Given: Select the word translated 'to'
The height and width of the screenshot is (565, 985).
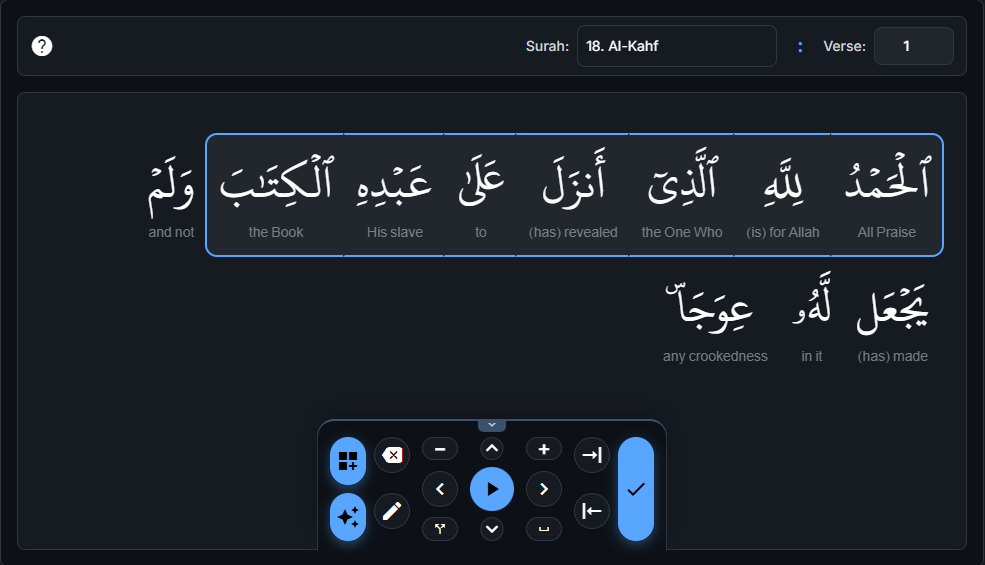Looking at the screenshot, I should (481, 195).
